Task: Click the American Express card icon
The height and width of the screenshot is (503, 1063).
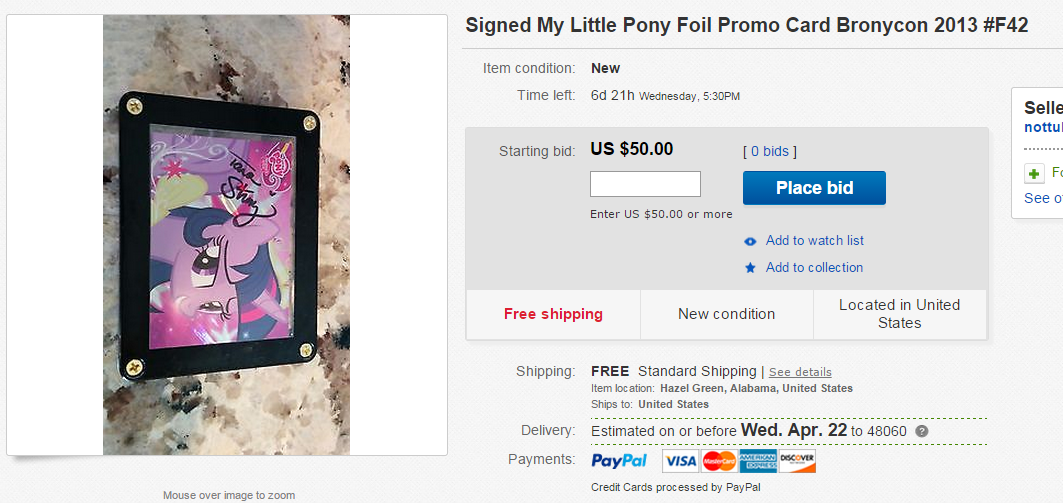Action: click(758, 461)
